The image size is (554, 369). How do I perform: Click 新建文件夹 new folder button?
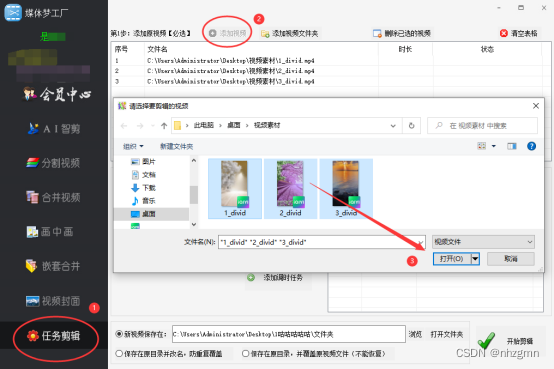pos(176,146)
